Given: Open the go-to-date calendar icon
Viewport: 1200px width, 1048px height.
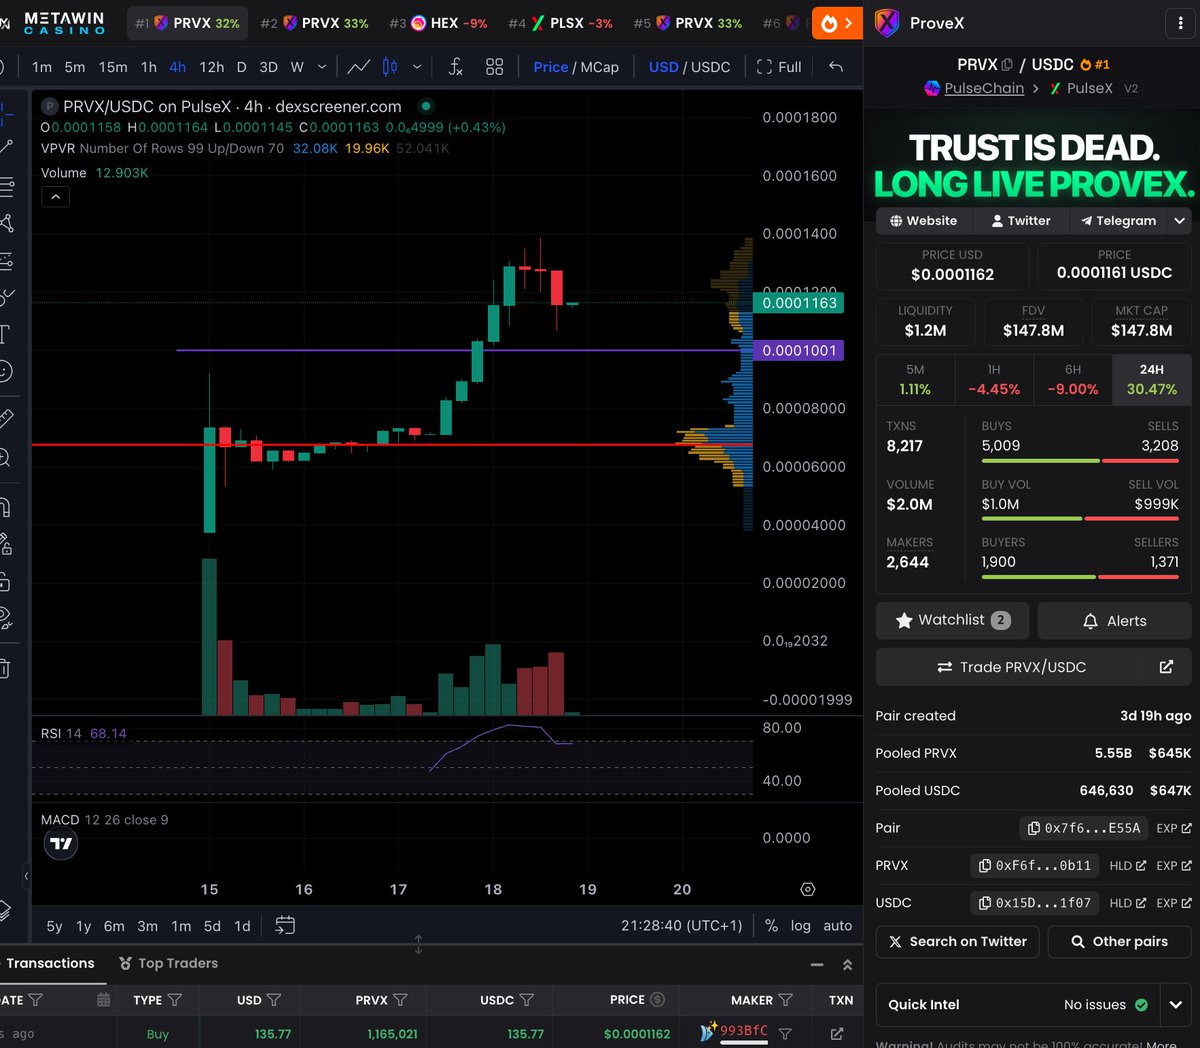Looking at the screenshot, I should [285, 925].
